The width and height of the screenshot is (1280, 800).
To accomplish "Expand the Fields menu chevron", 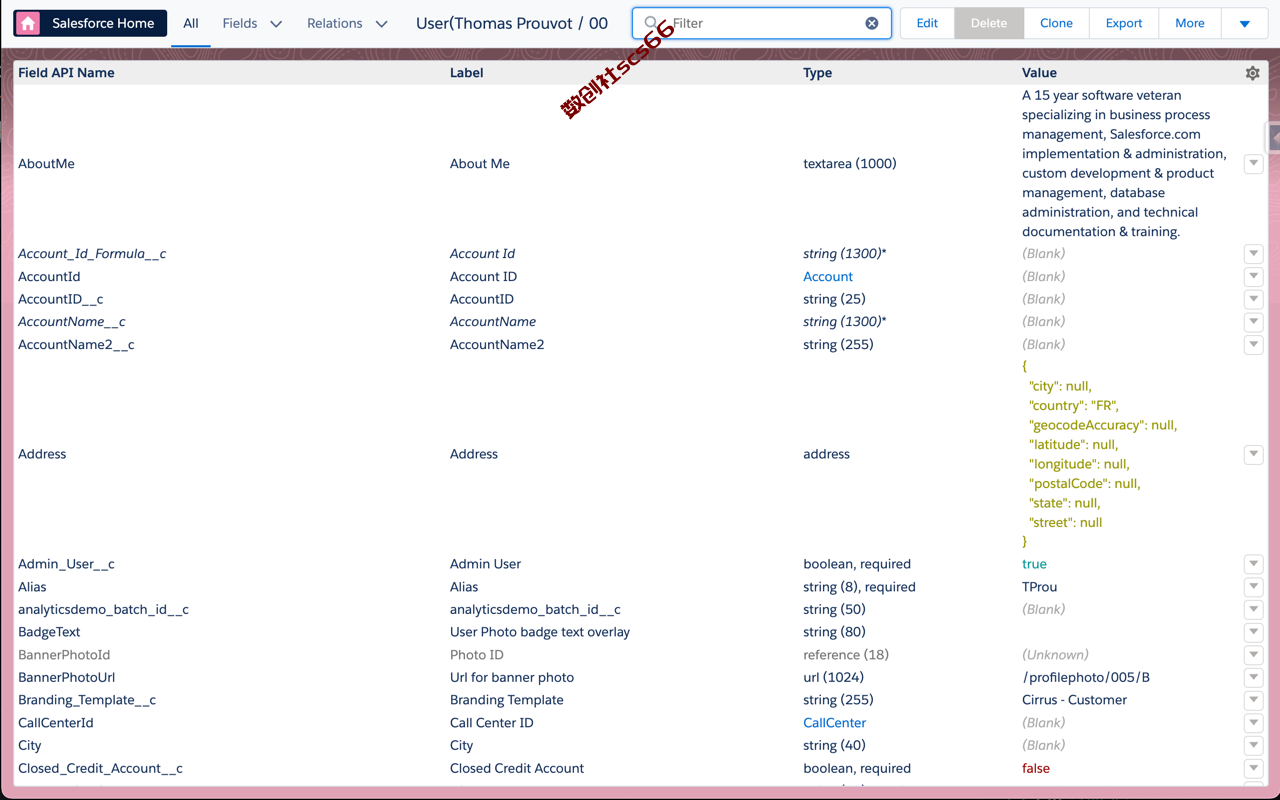I will (276, 23).
